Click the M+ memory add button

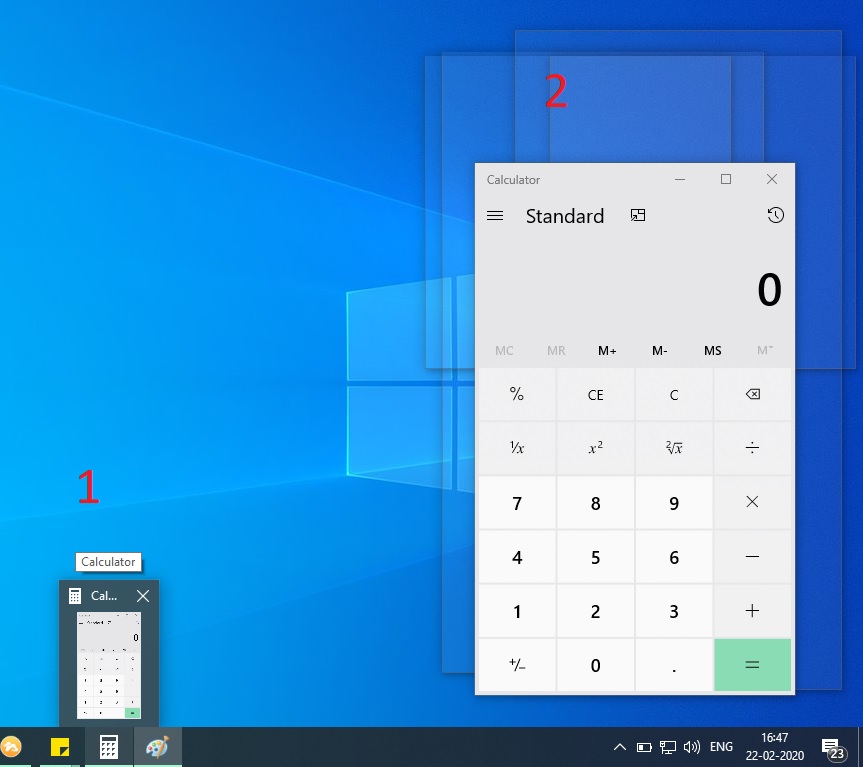point(607,351)
